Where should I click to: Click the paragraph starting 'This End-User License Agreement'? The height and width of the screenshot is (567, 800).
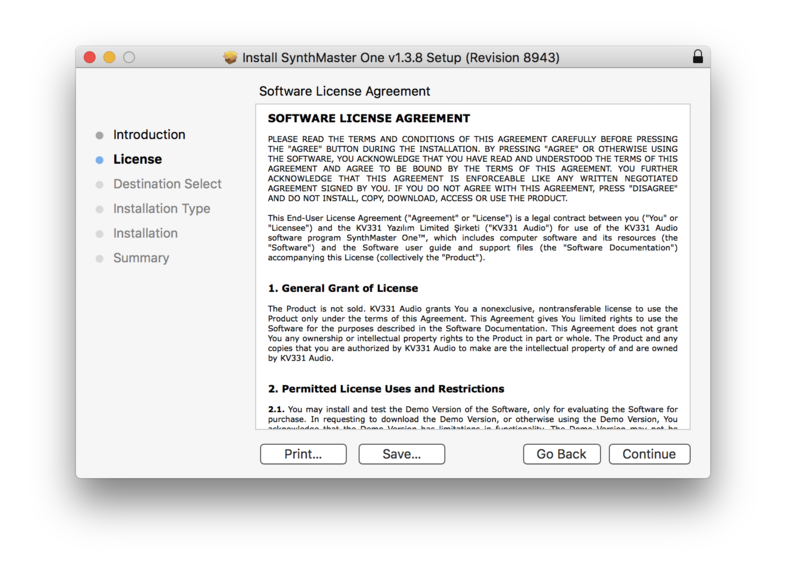point(472,238)
